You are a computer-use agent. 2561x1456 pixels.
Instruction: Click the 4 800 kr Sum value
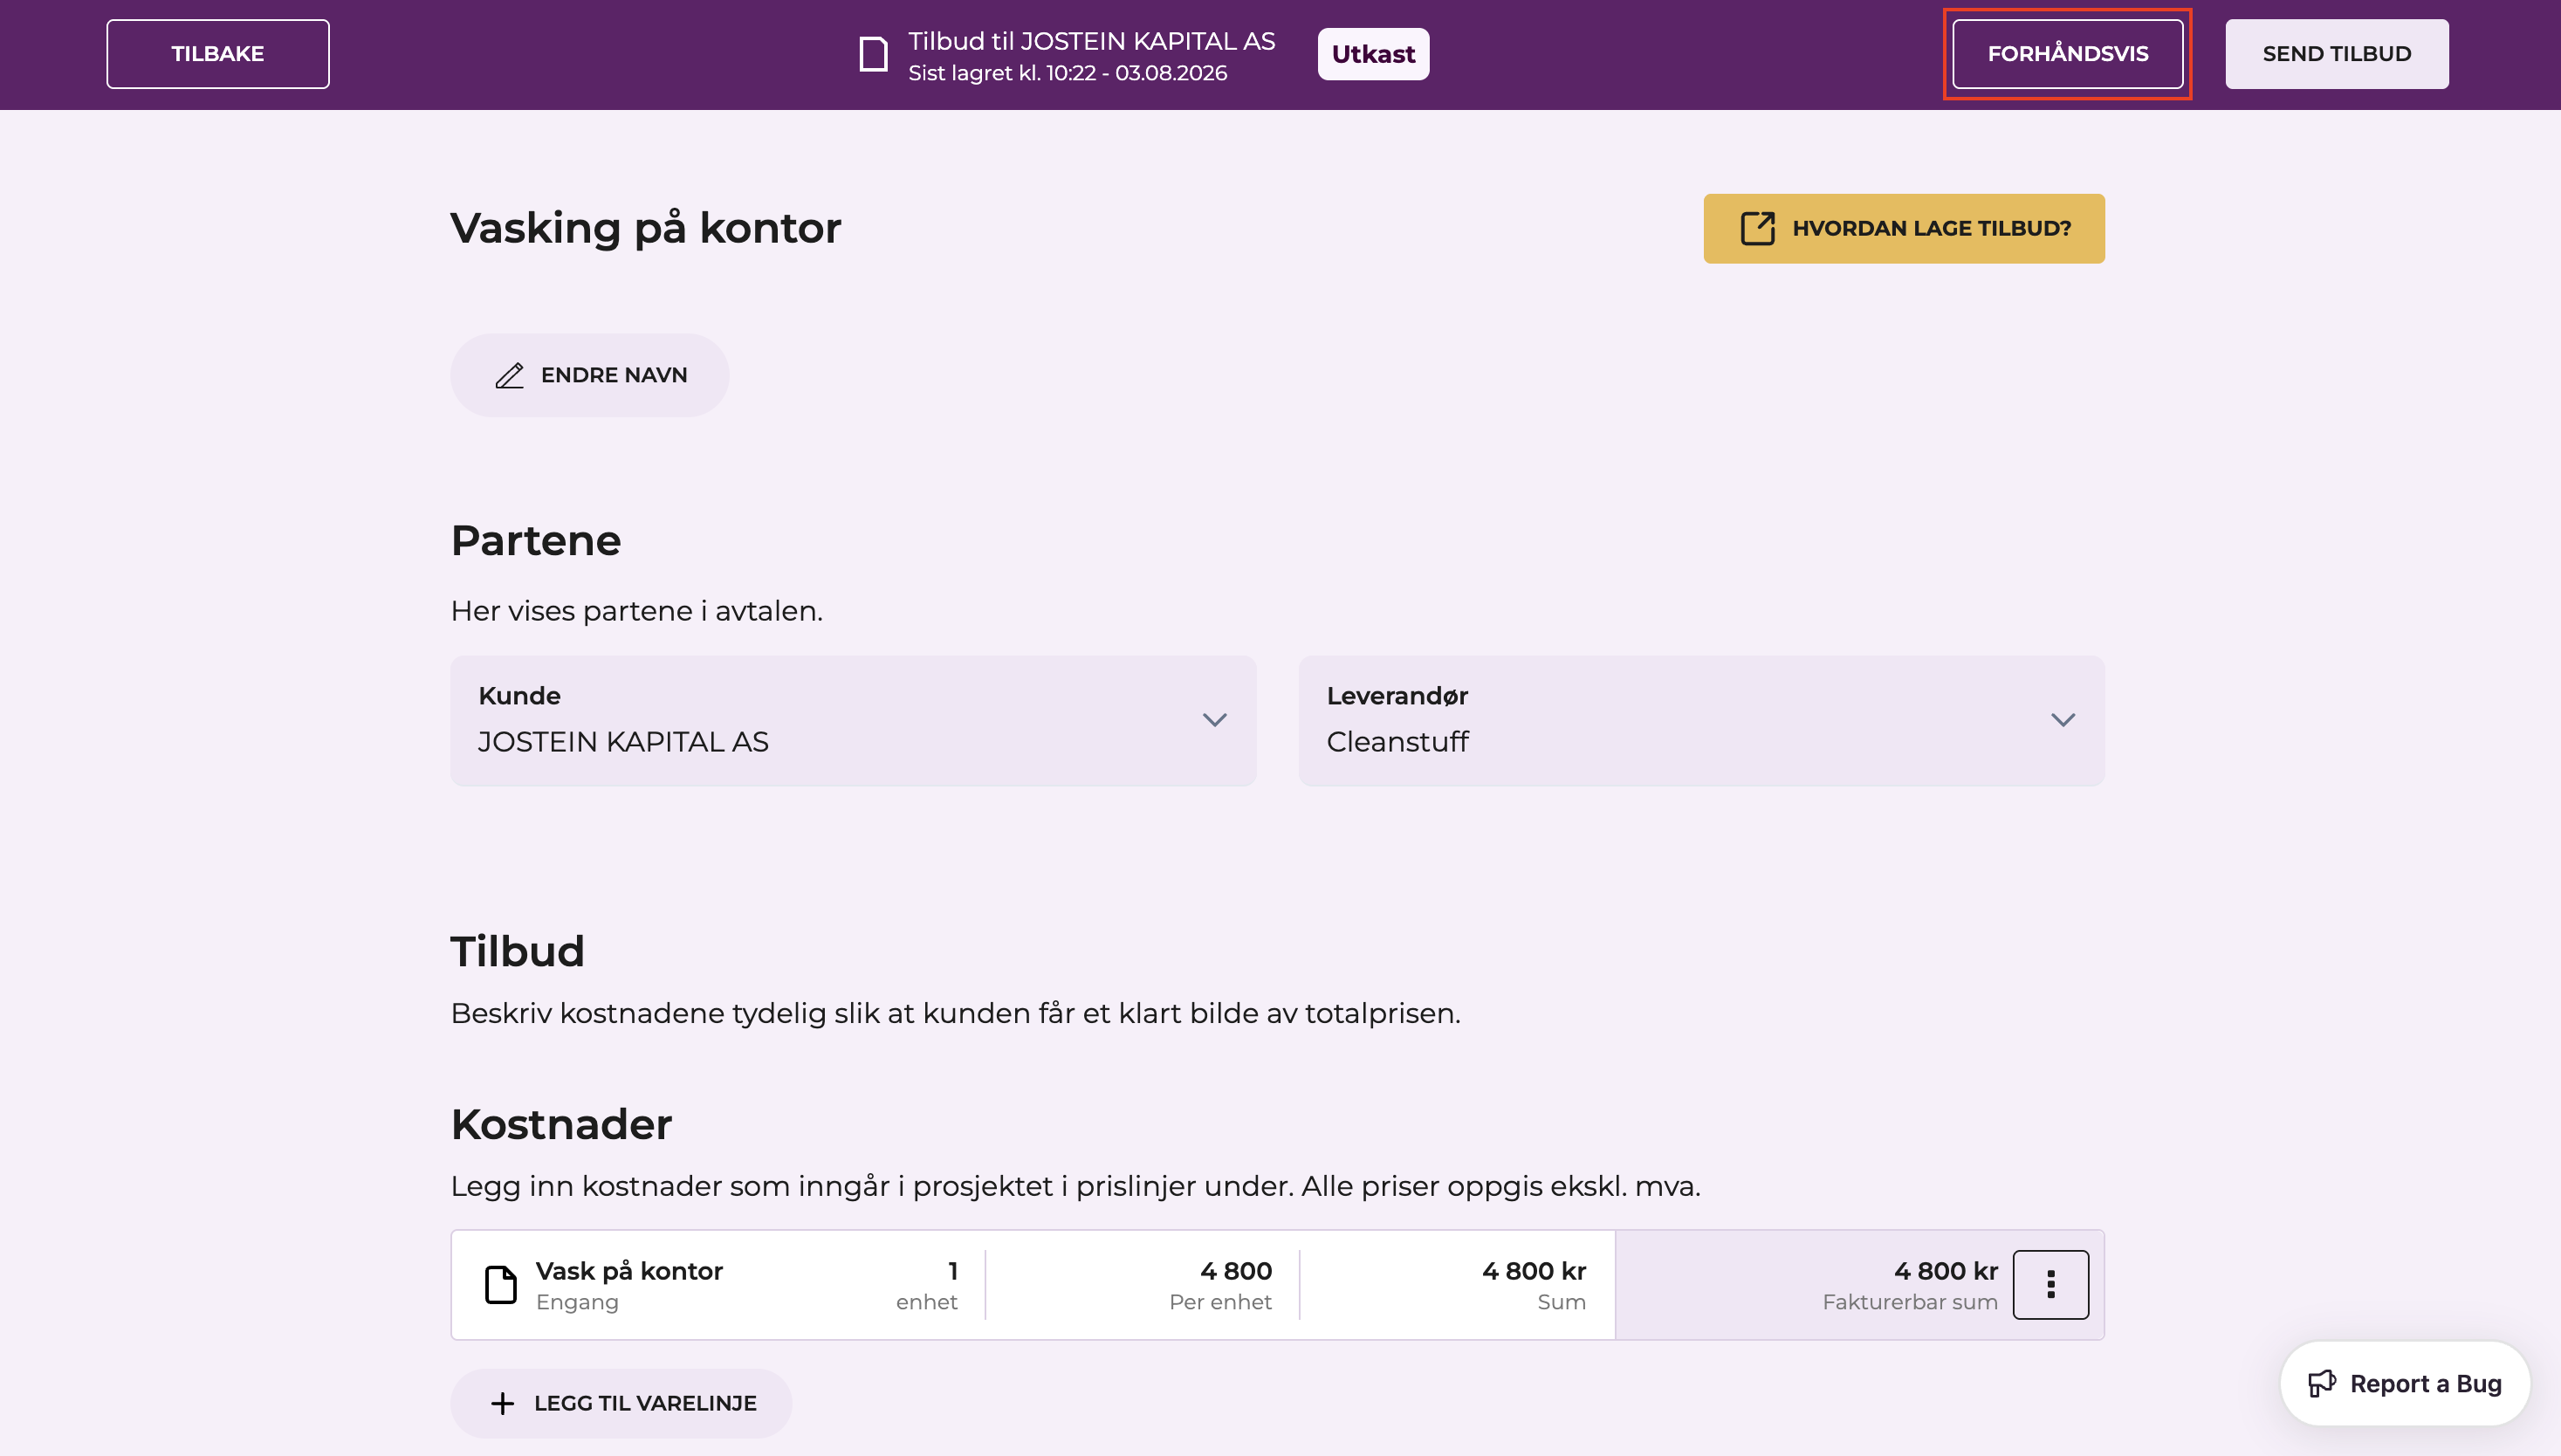click(1534, 1284)
